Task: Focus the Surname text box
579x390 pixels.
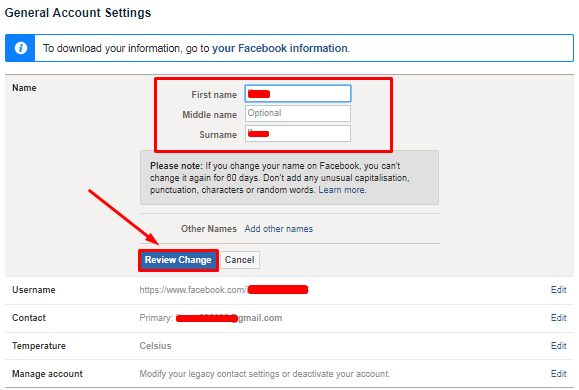Action: tap(298, 133)
